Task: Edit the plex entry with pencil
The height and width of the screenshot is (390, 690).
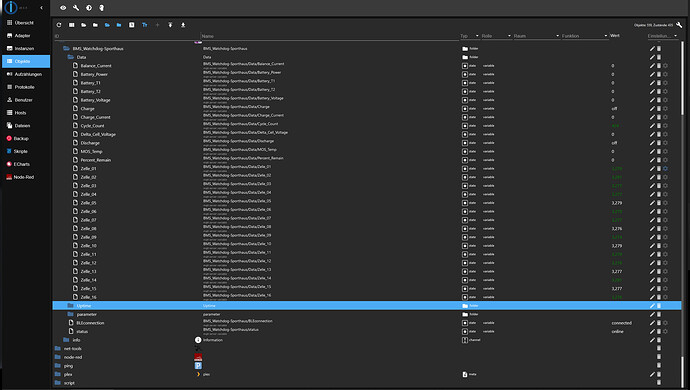Action: click(x=652, y=374)
